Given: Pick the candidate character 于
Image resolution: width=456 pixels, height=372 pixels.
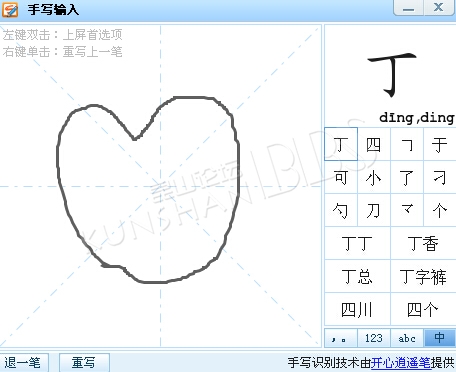Looking at the screenshot, I should point(440,144).
